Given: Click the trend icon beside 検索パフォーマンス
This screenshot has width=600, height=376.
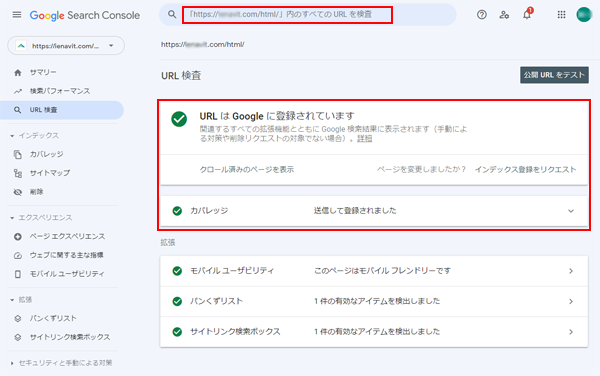Looking at the screenshot, I should click(18, 91).
